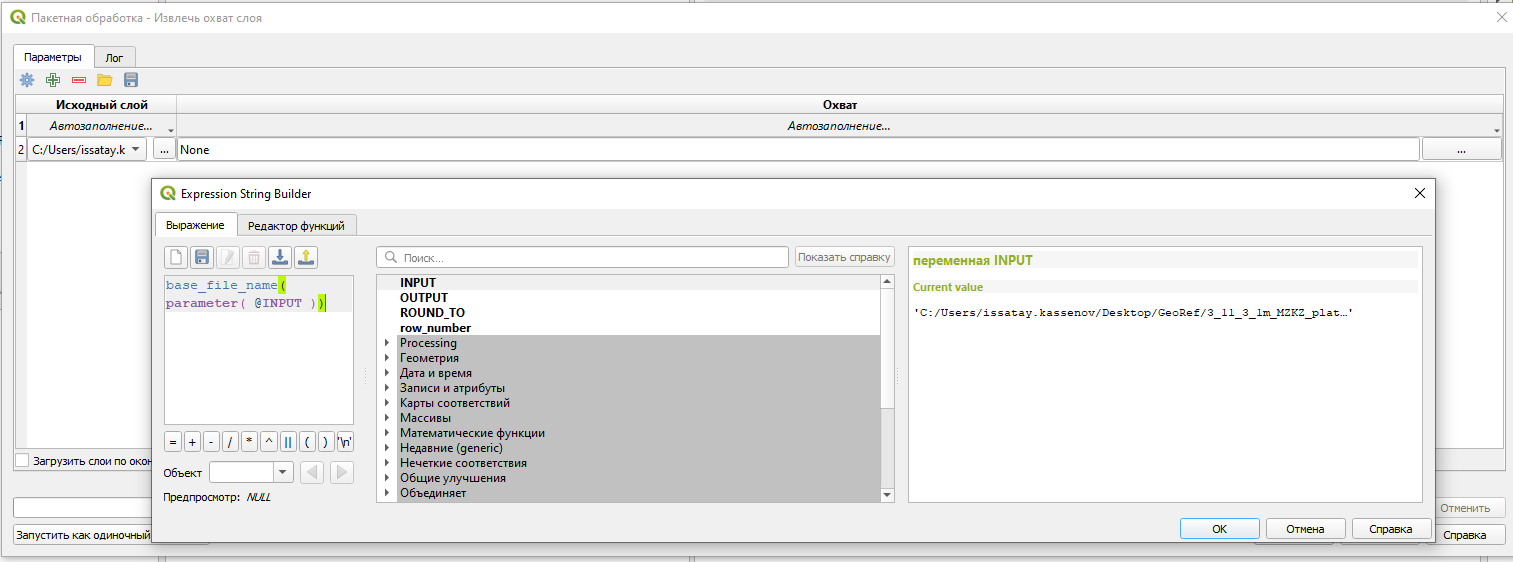Focus the function search field

pos(582,257)
